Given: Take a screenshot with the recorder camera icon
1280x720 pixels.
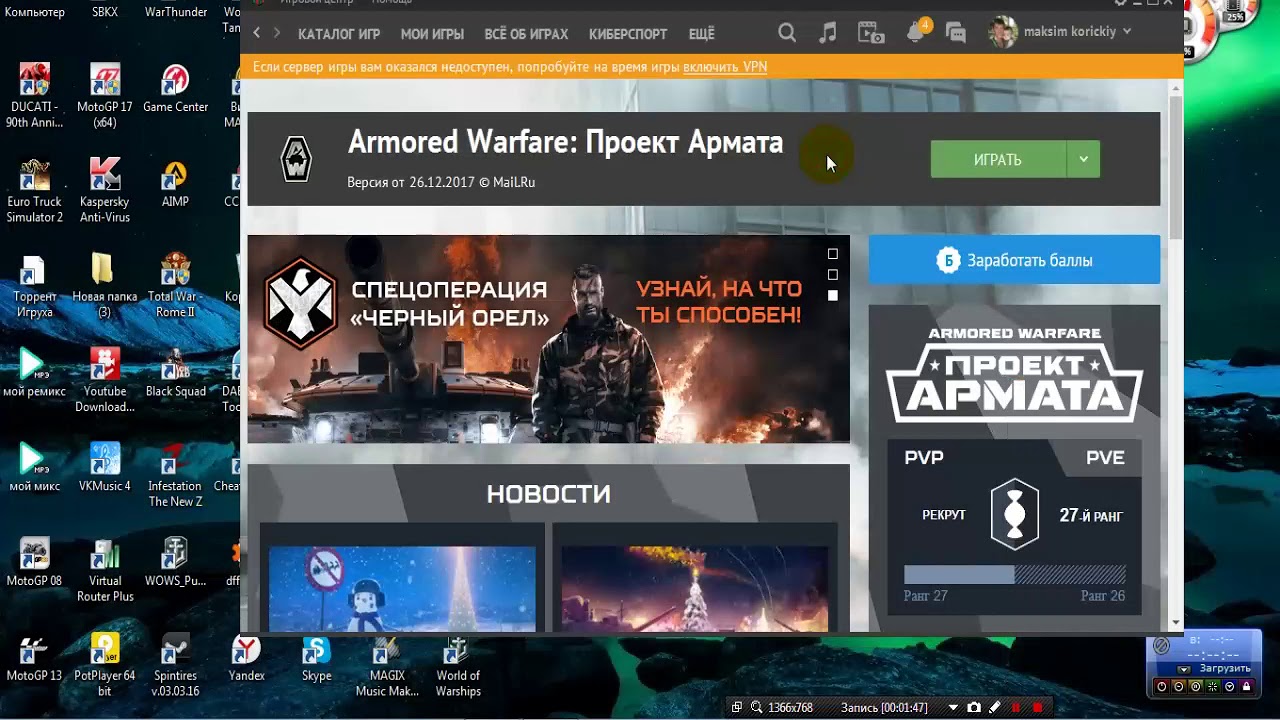Looking at the screenshot, I should [974, 707].
